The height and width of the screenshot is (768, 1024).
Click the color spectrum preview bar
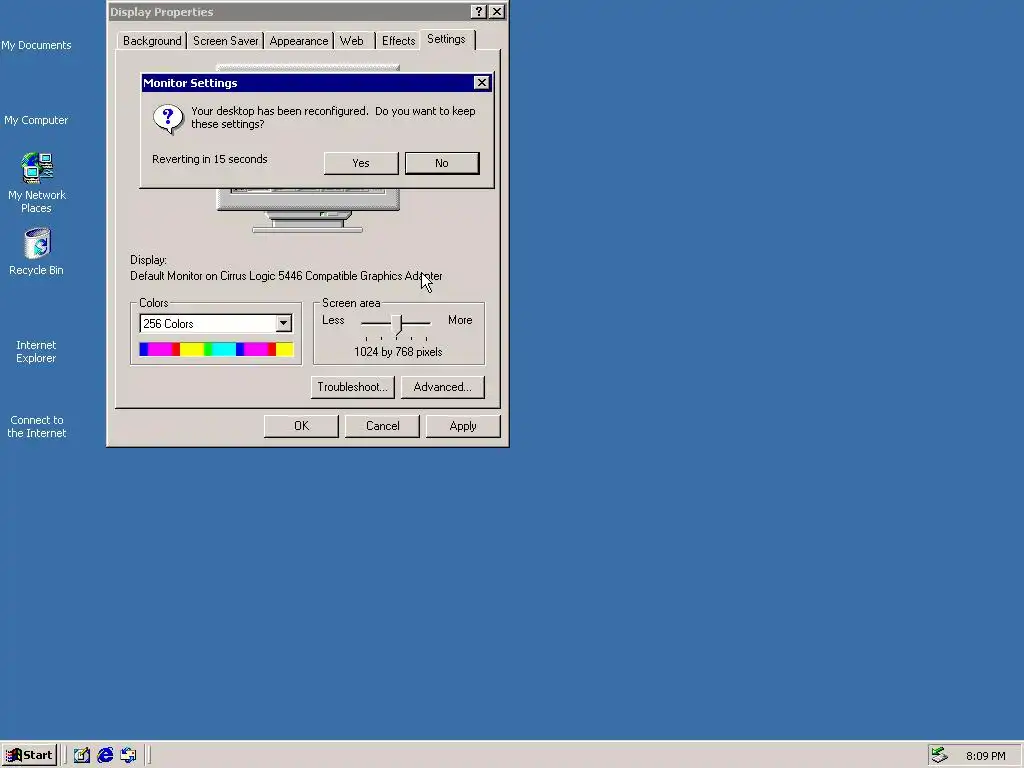tap(216, 349)
